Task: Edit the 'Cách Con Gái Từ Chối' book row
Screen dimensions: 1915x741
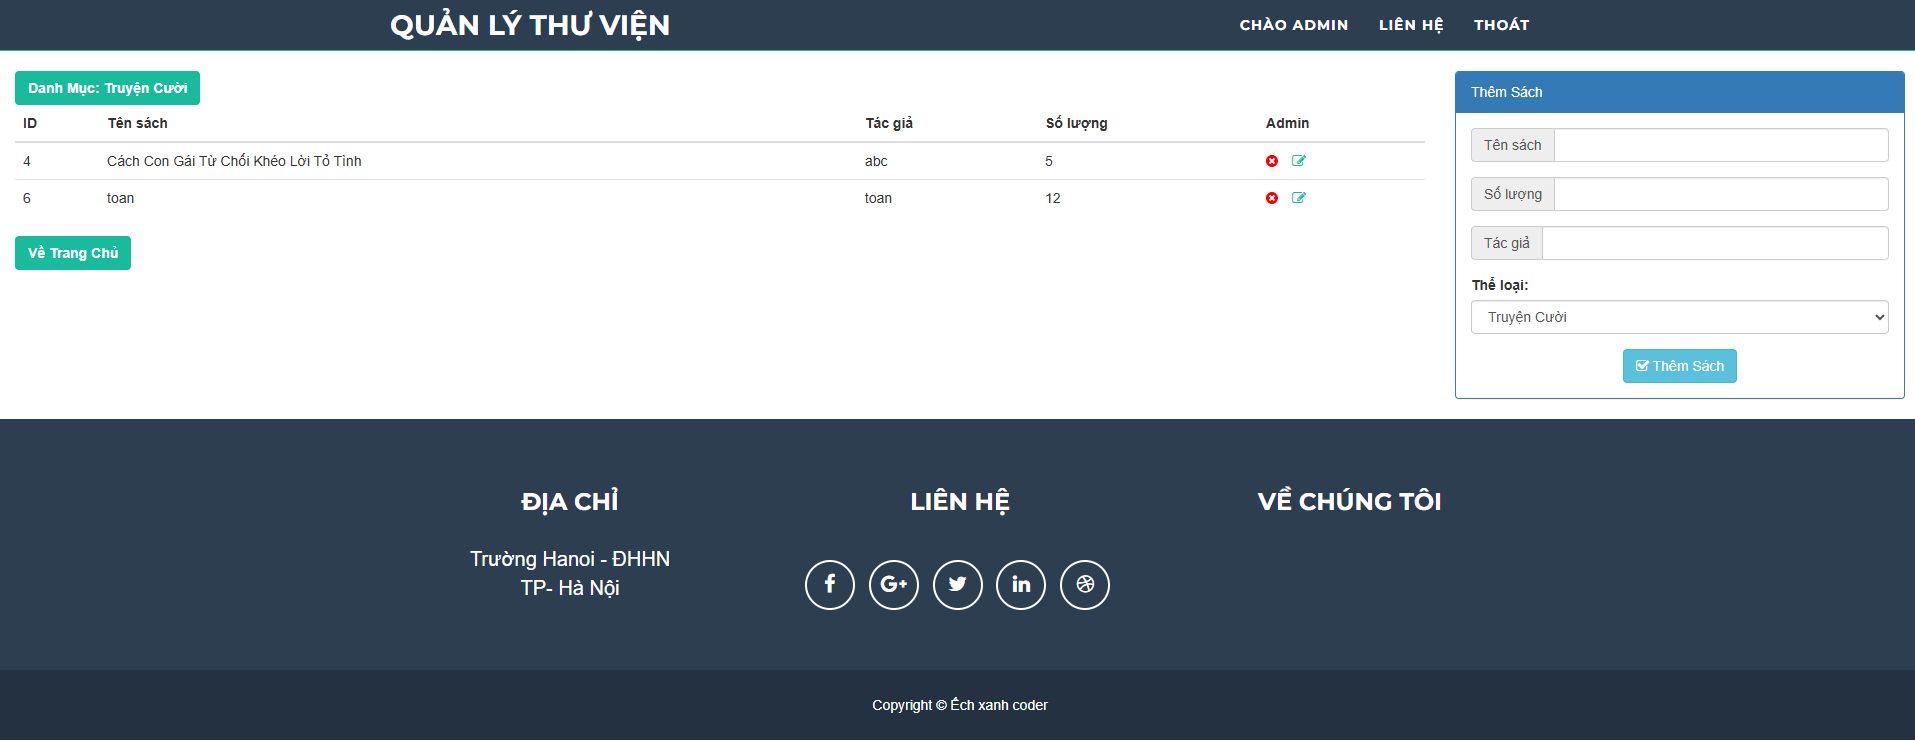Action: pos(1298,161)
